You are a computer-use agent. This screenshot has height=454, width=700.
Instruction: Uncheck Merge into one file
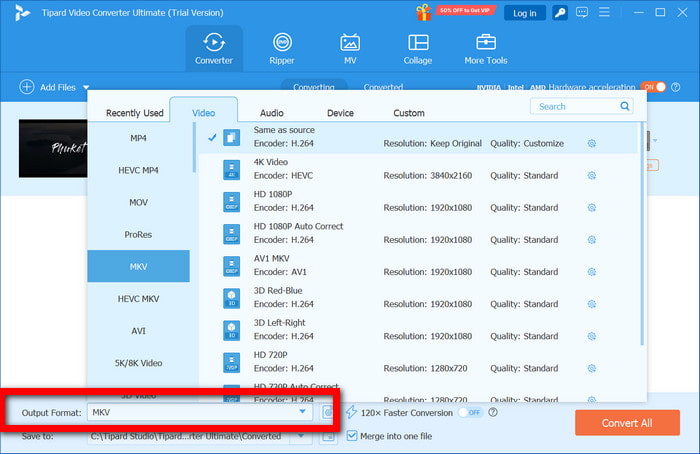(x=352, y=436)
